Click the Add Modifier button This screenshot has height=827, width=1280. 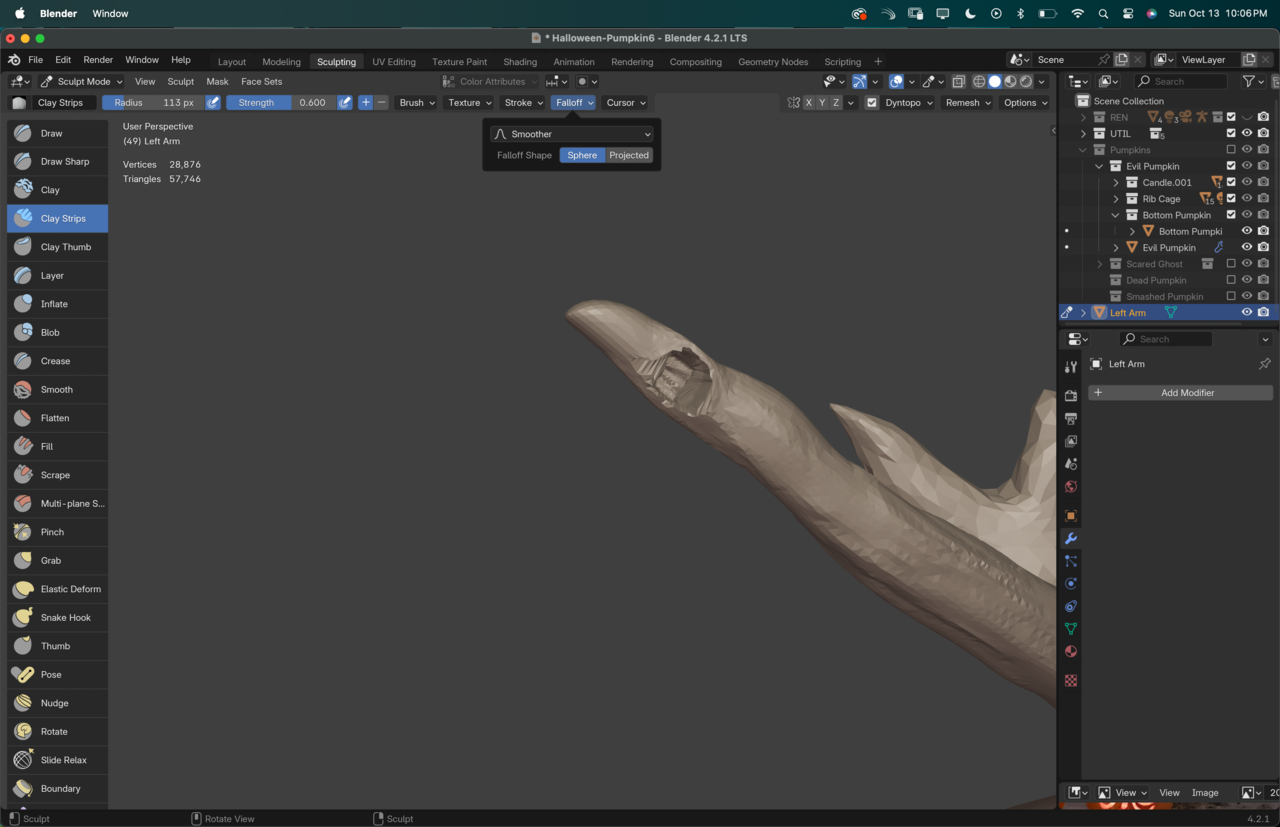click(x=1180, y=393)
